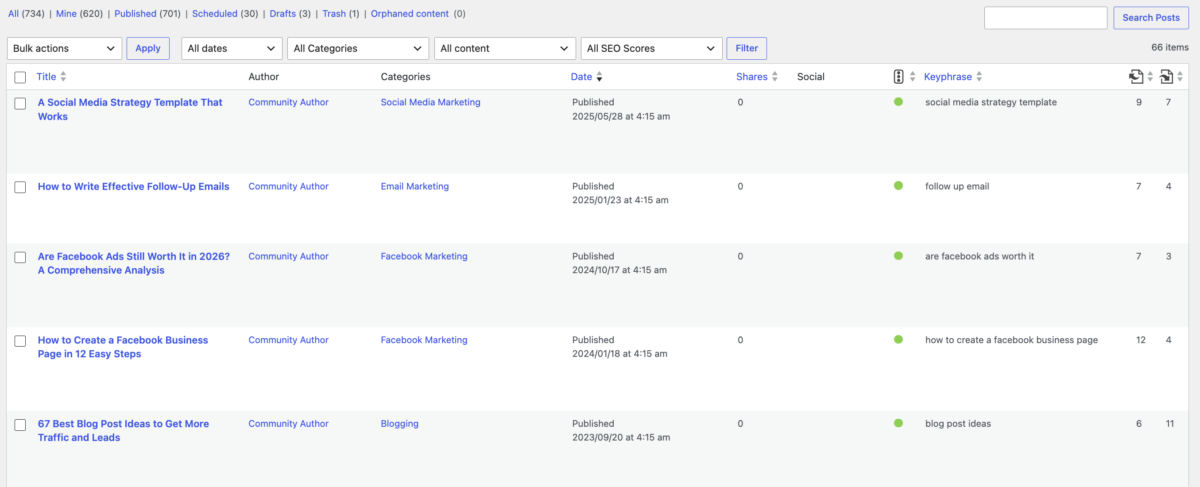Click Community Author on Follow-Up Emails row
This screenshot has width=1200, height=487.
288,186
